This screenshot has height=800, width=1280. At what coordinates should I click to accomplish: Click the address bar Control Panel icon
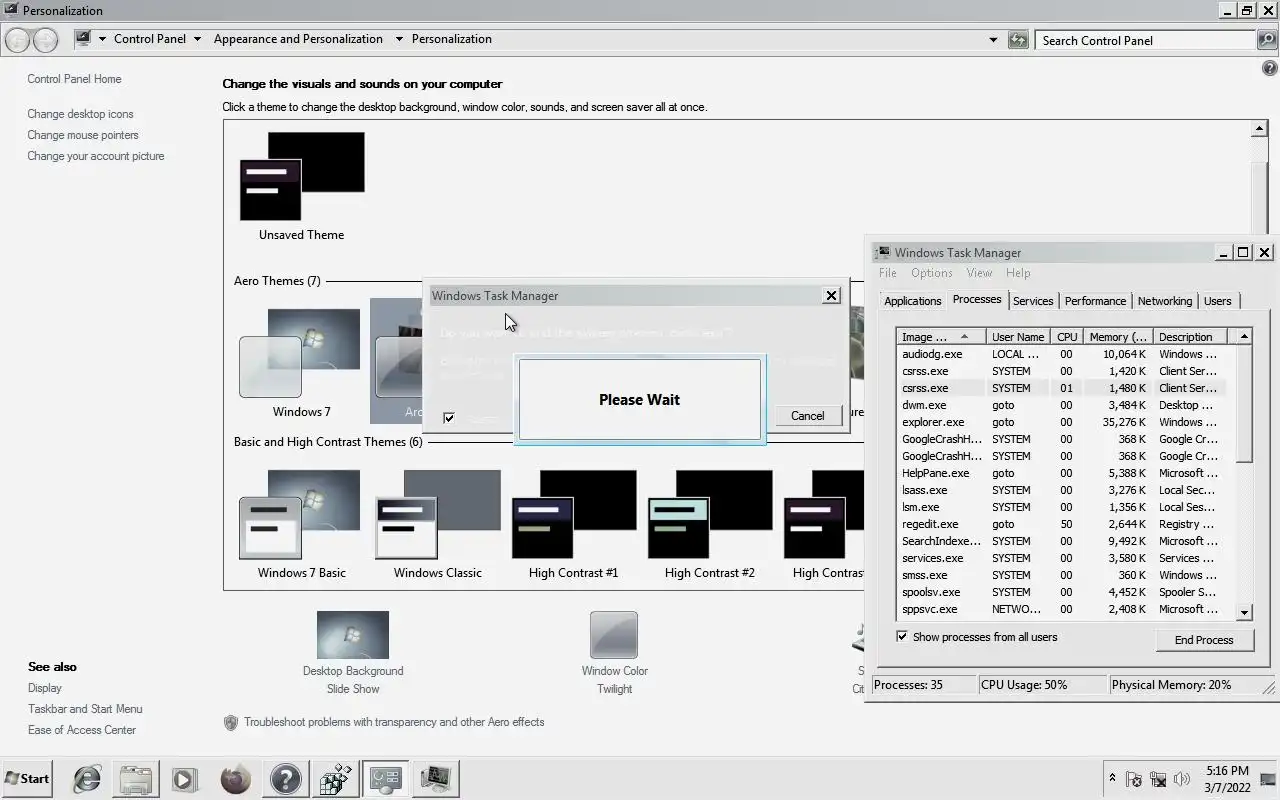coord(83,39)
